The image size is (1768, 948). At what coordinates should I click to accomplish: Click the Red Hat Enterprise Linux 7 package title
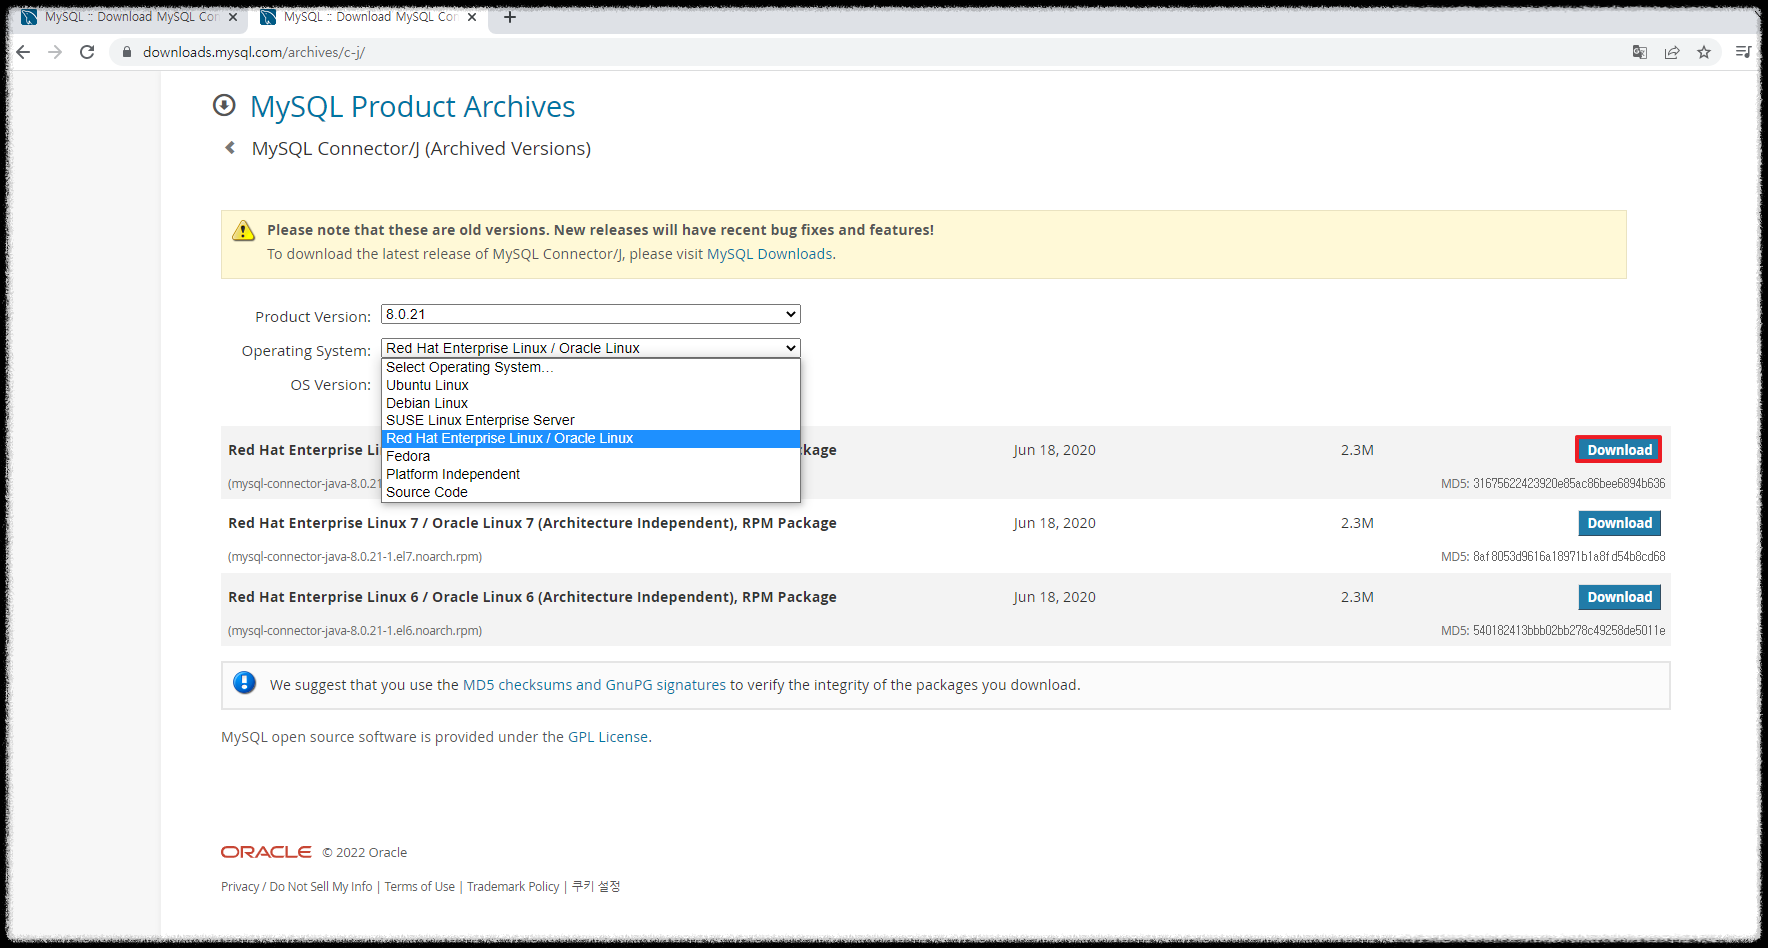(532, 523)
